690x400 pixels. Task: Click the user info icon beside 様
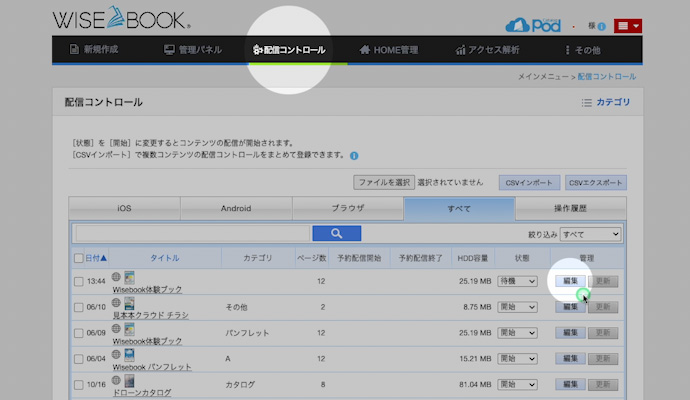(602, 26)
